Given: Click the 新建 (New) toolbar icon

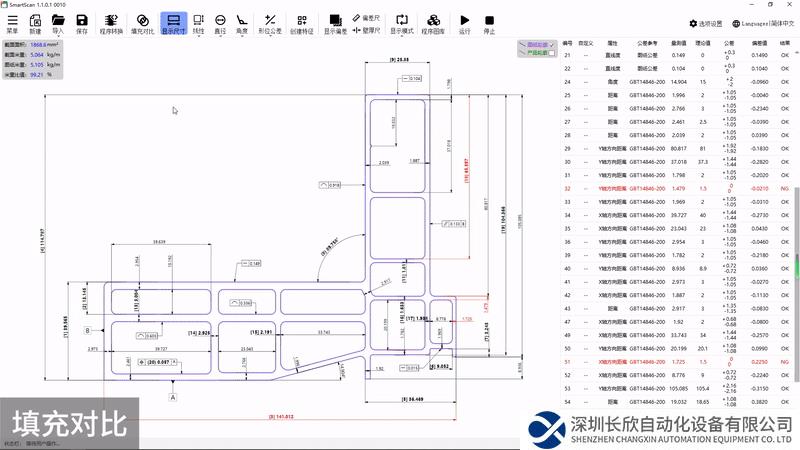Looking at the screenshot, I should (x=35, y=21).
